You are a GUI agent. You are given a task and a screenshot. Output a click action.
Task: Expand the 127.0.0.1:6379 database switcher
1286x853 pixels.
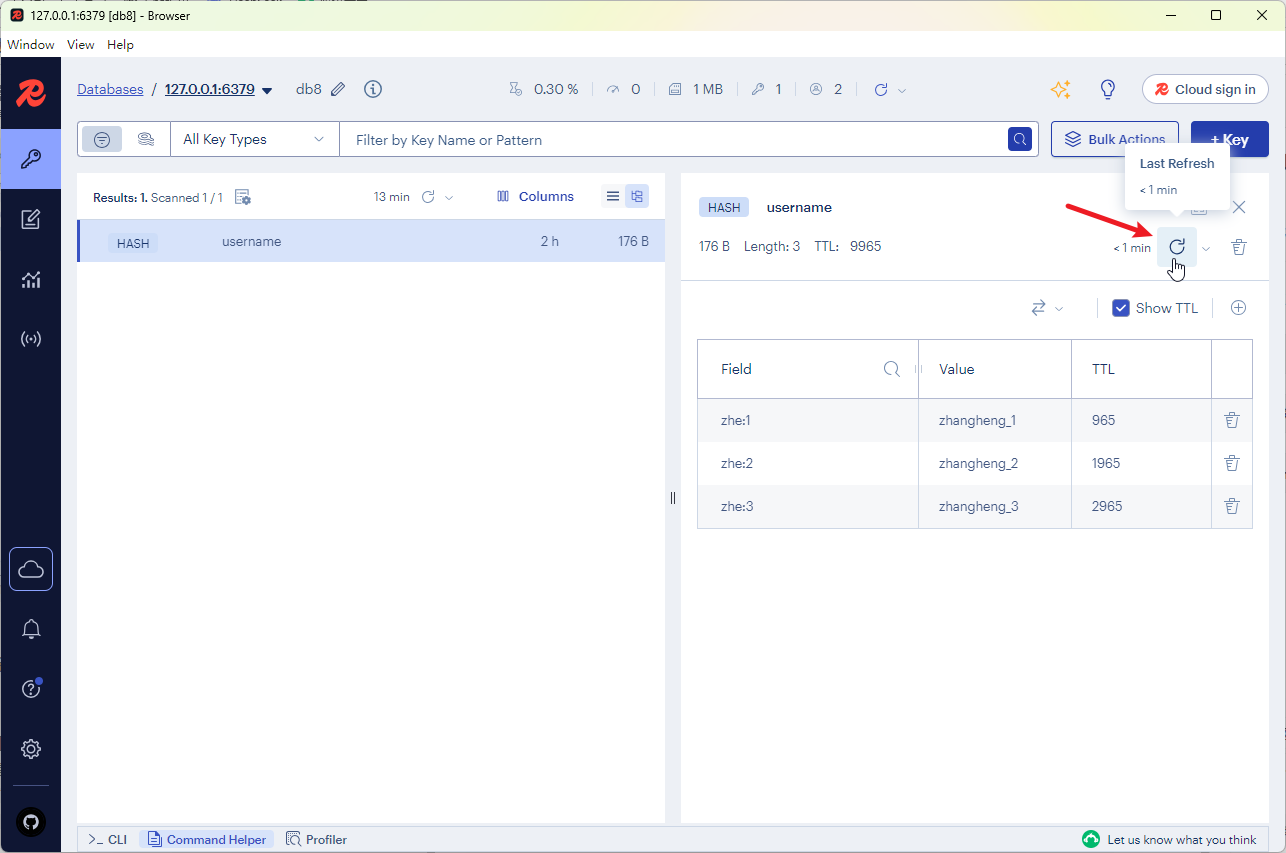(x=267, y=90)
